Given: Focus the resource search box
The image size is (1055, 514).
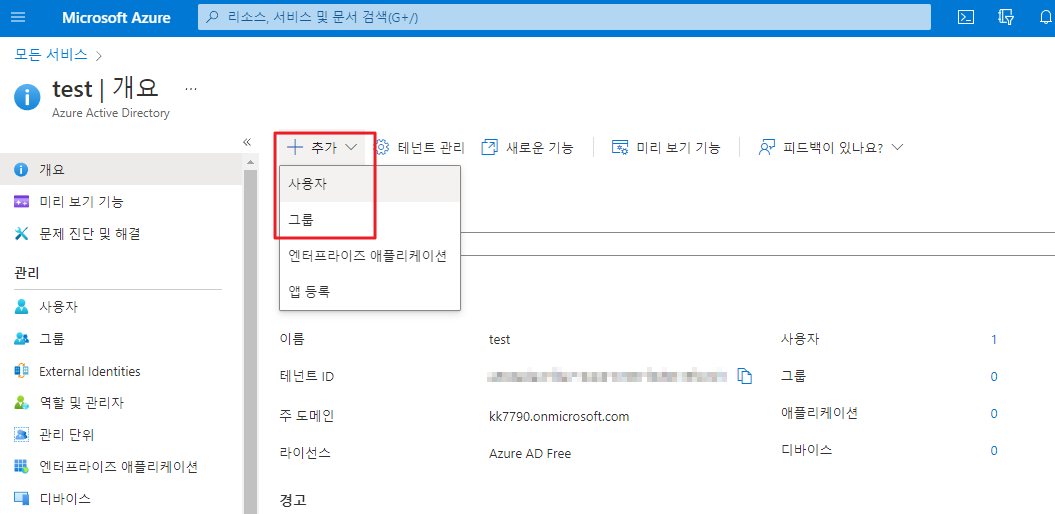Looking at the screenshot, I should click(564, 17).
